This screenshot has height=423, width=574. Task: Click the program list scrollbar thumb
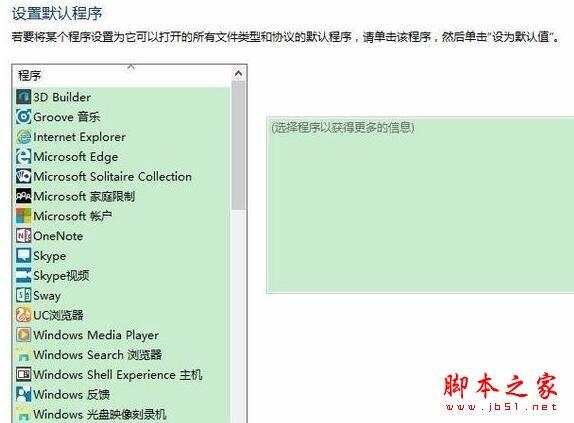coord(238,145)
